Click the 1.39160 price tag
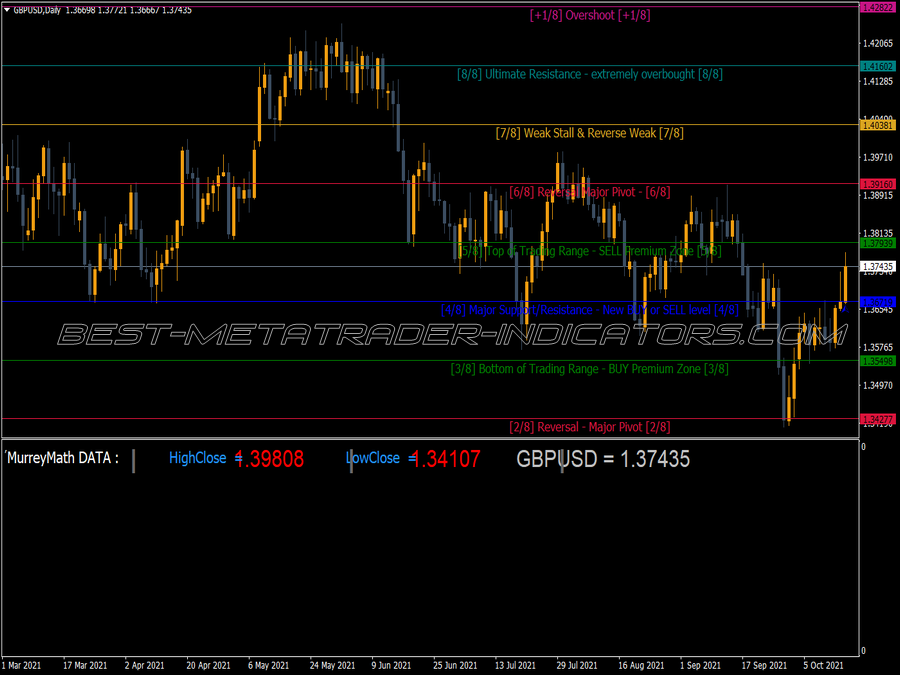The height and width of the screenshot is (675, 900). [878, 184]
